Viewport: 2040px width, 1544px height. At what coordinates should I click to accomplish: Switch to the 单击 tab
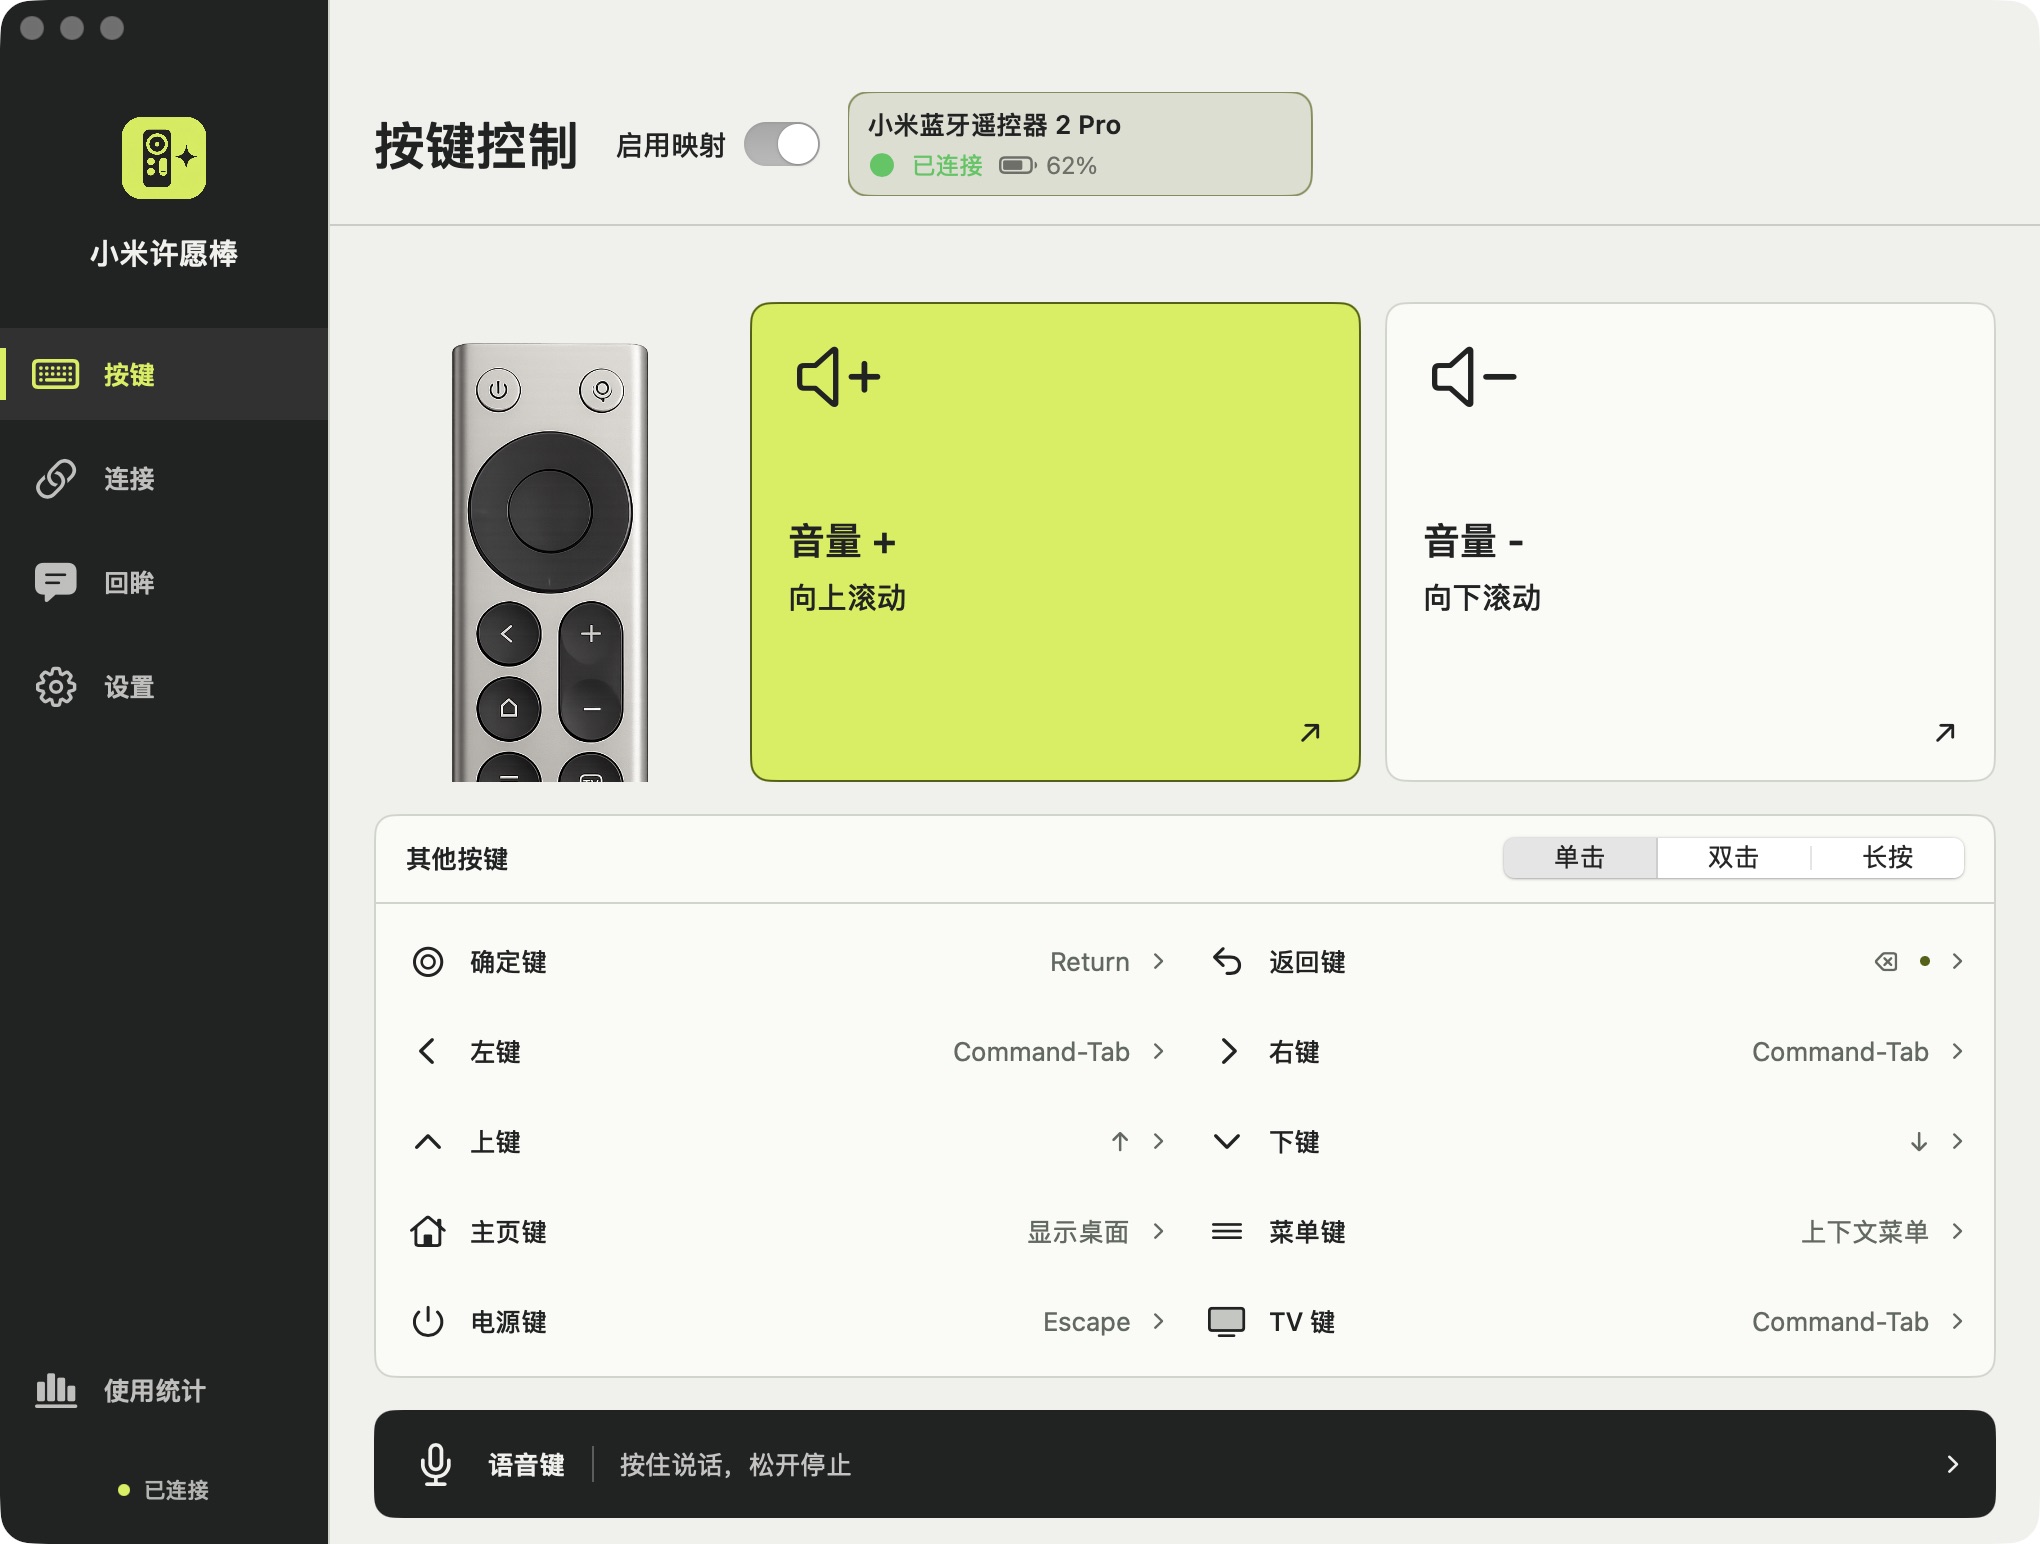click(x=1580, y=858)
